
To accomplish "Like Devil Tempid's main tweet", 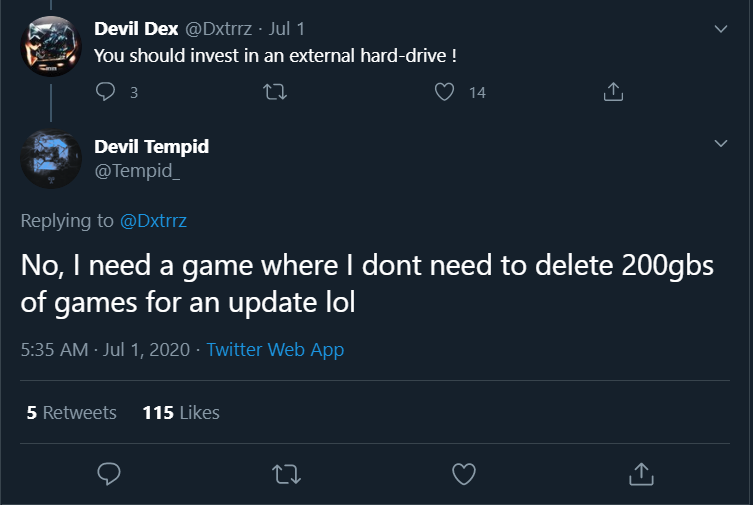I will [x=463, y=472].
